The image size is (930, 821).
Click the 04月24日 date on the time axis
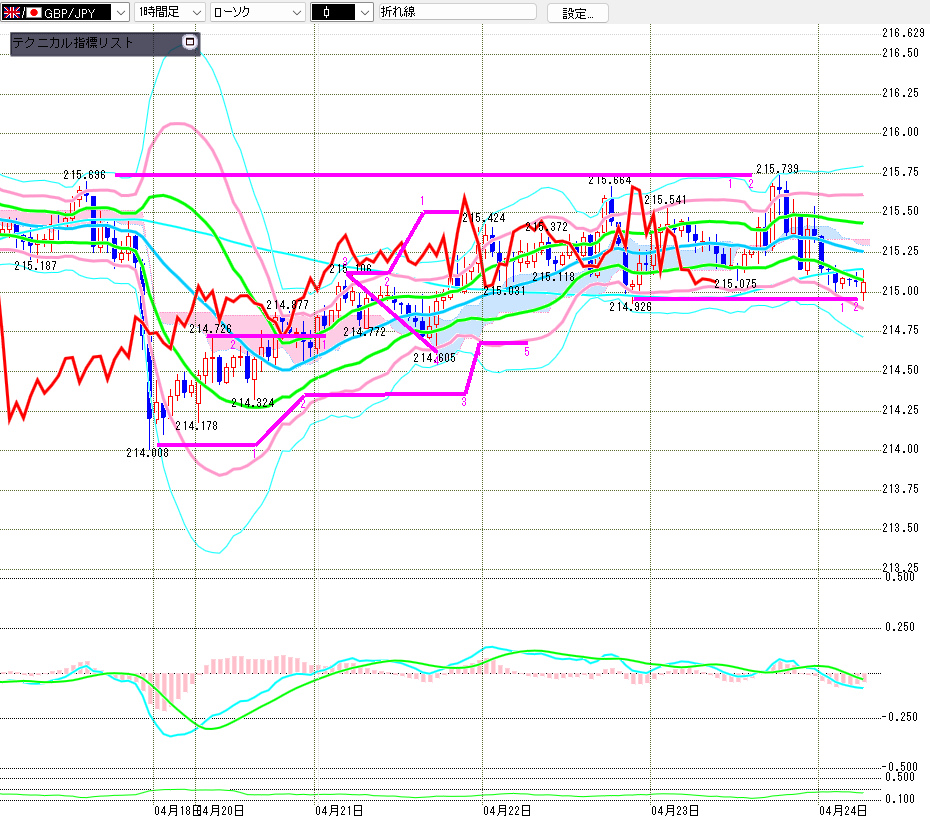tap(842, 808)
